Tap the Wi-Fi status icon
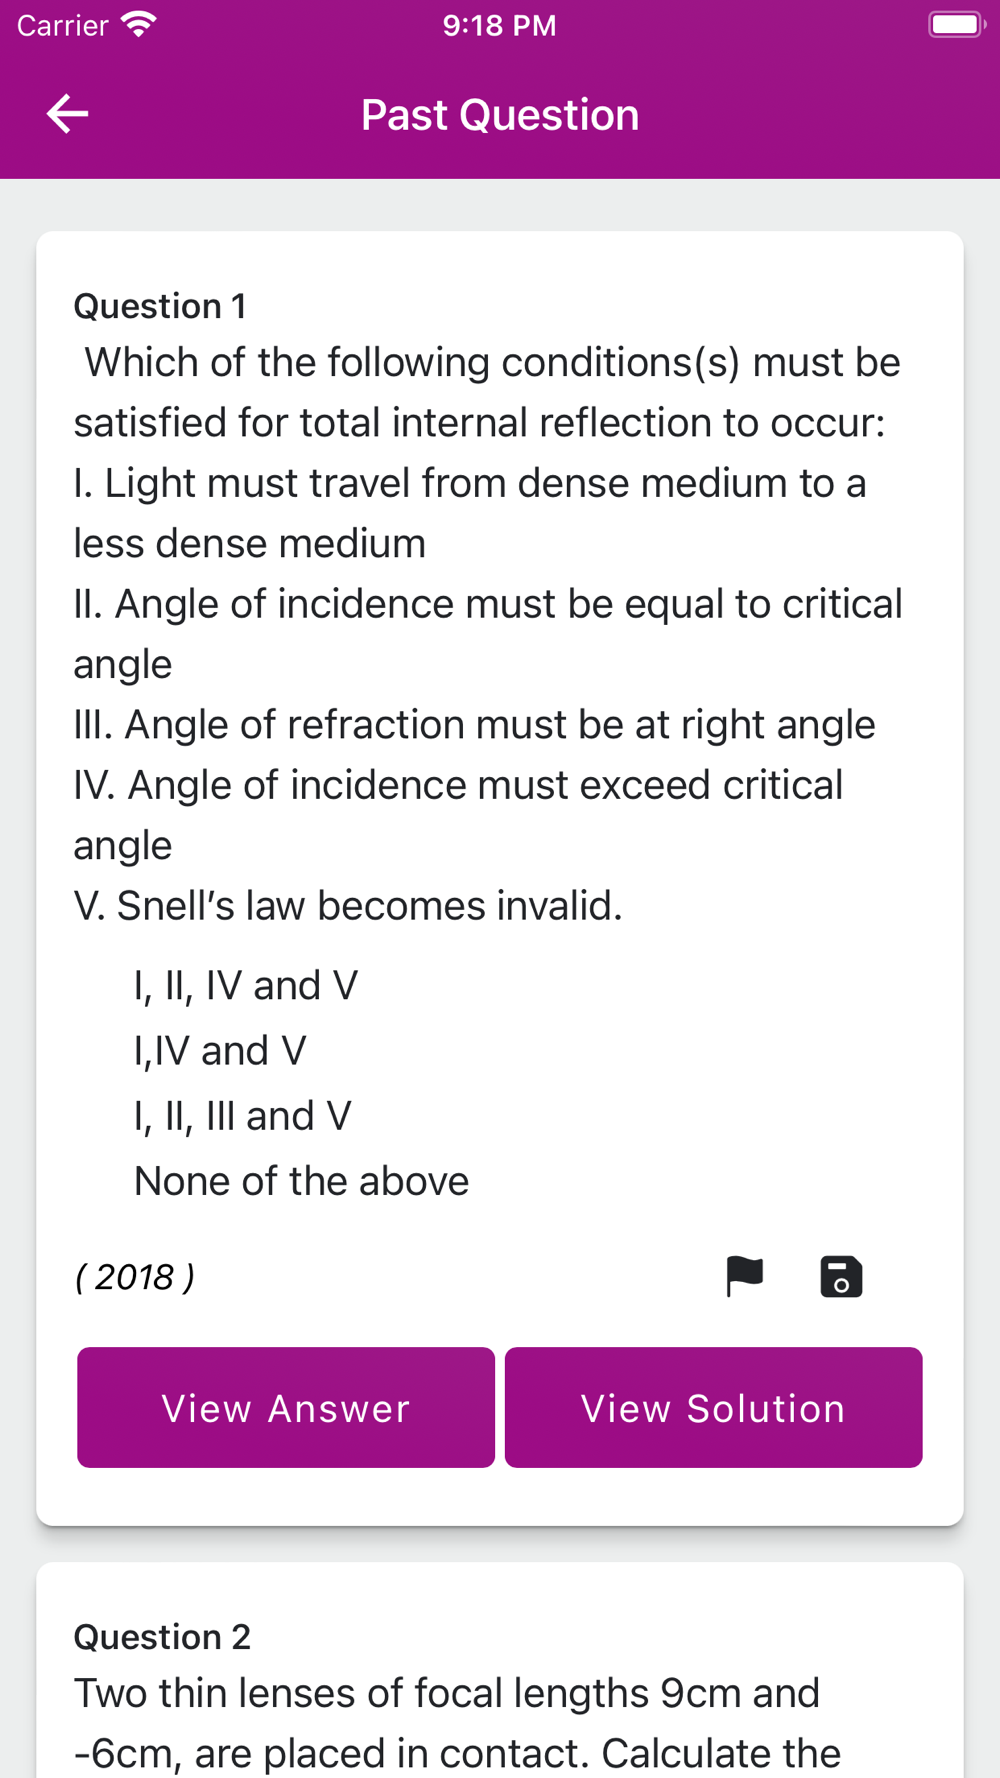Image resolution: width=1000 pixels, height=1778 pixels. 138,24
